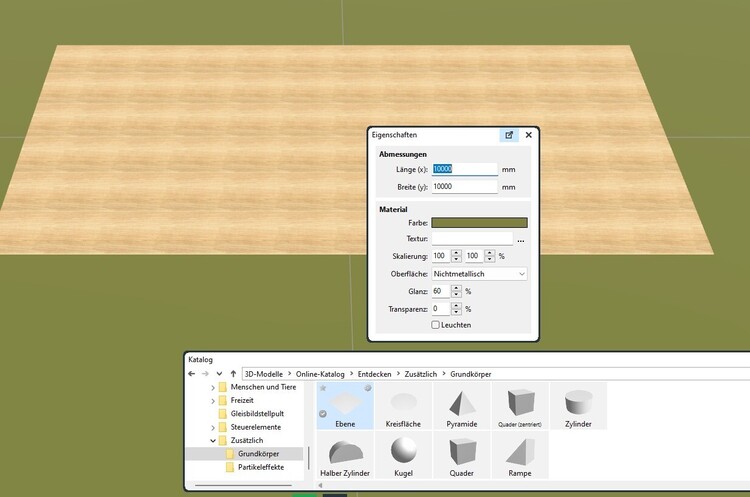
Task: Navigate to Zusätzlich breadcrumb
Action: click(421, 374)
